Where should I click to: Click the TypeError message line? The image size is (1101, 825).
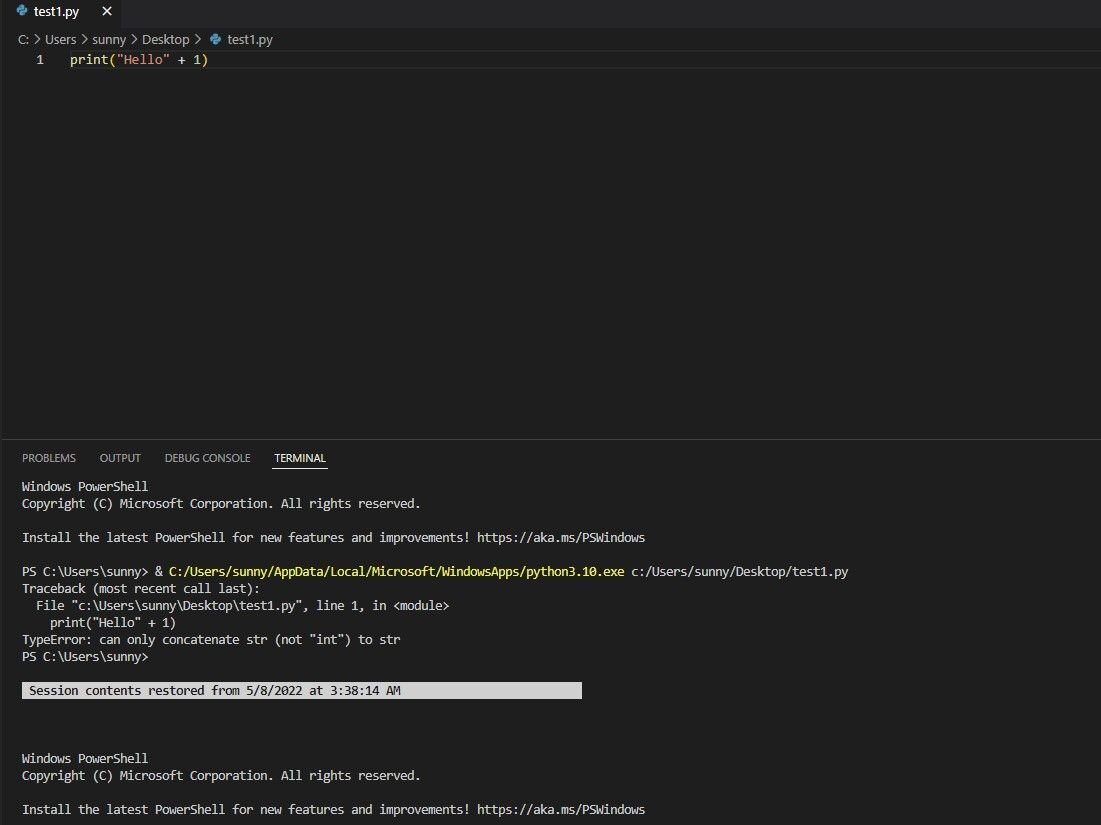pyautogui.click(x=211, y=640)
